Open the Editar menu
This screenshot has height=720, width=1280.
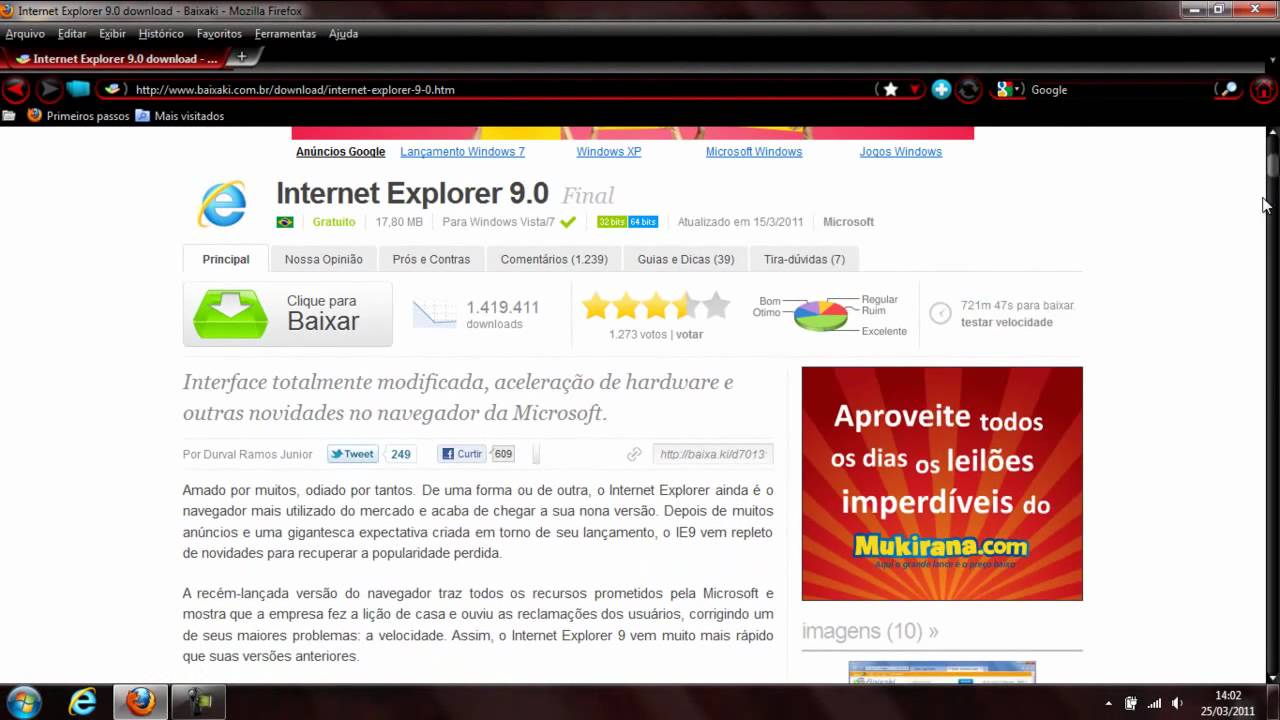click(72, 33)
